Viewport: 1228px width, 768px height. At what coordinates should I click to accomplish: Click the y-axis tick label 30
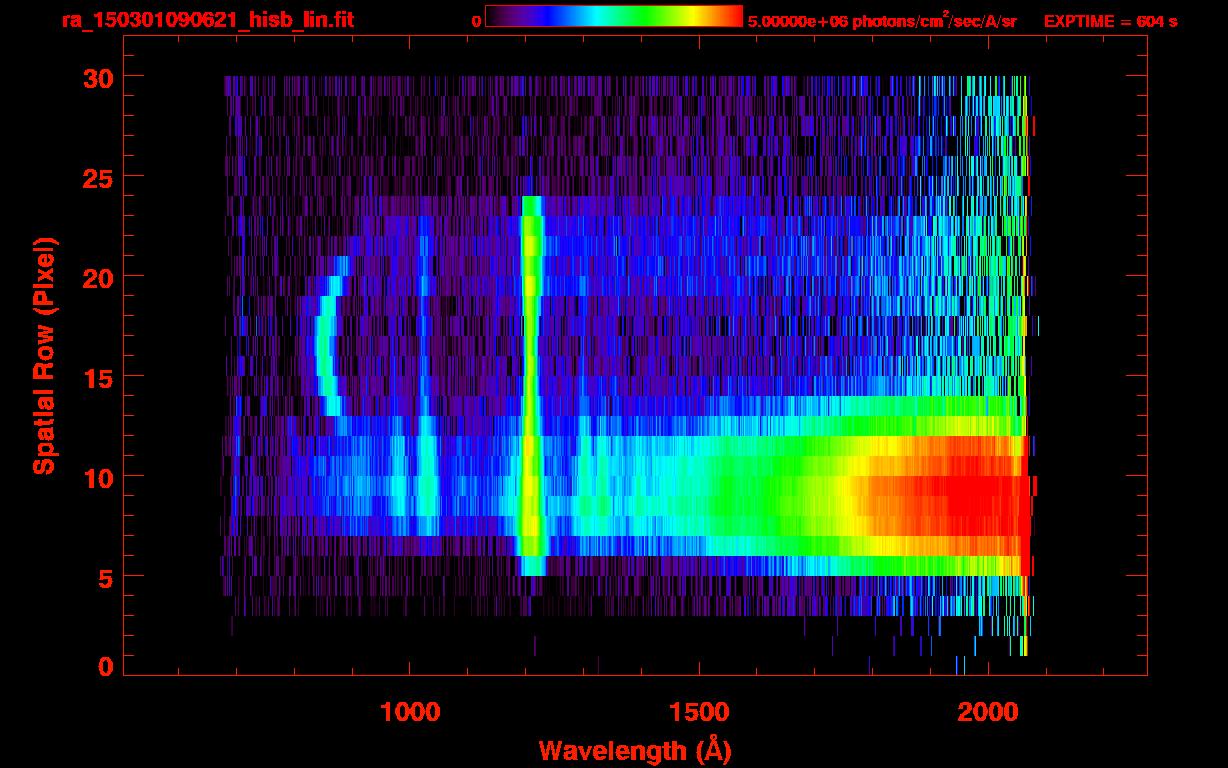(96, 77)
